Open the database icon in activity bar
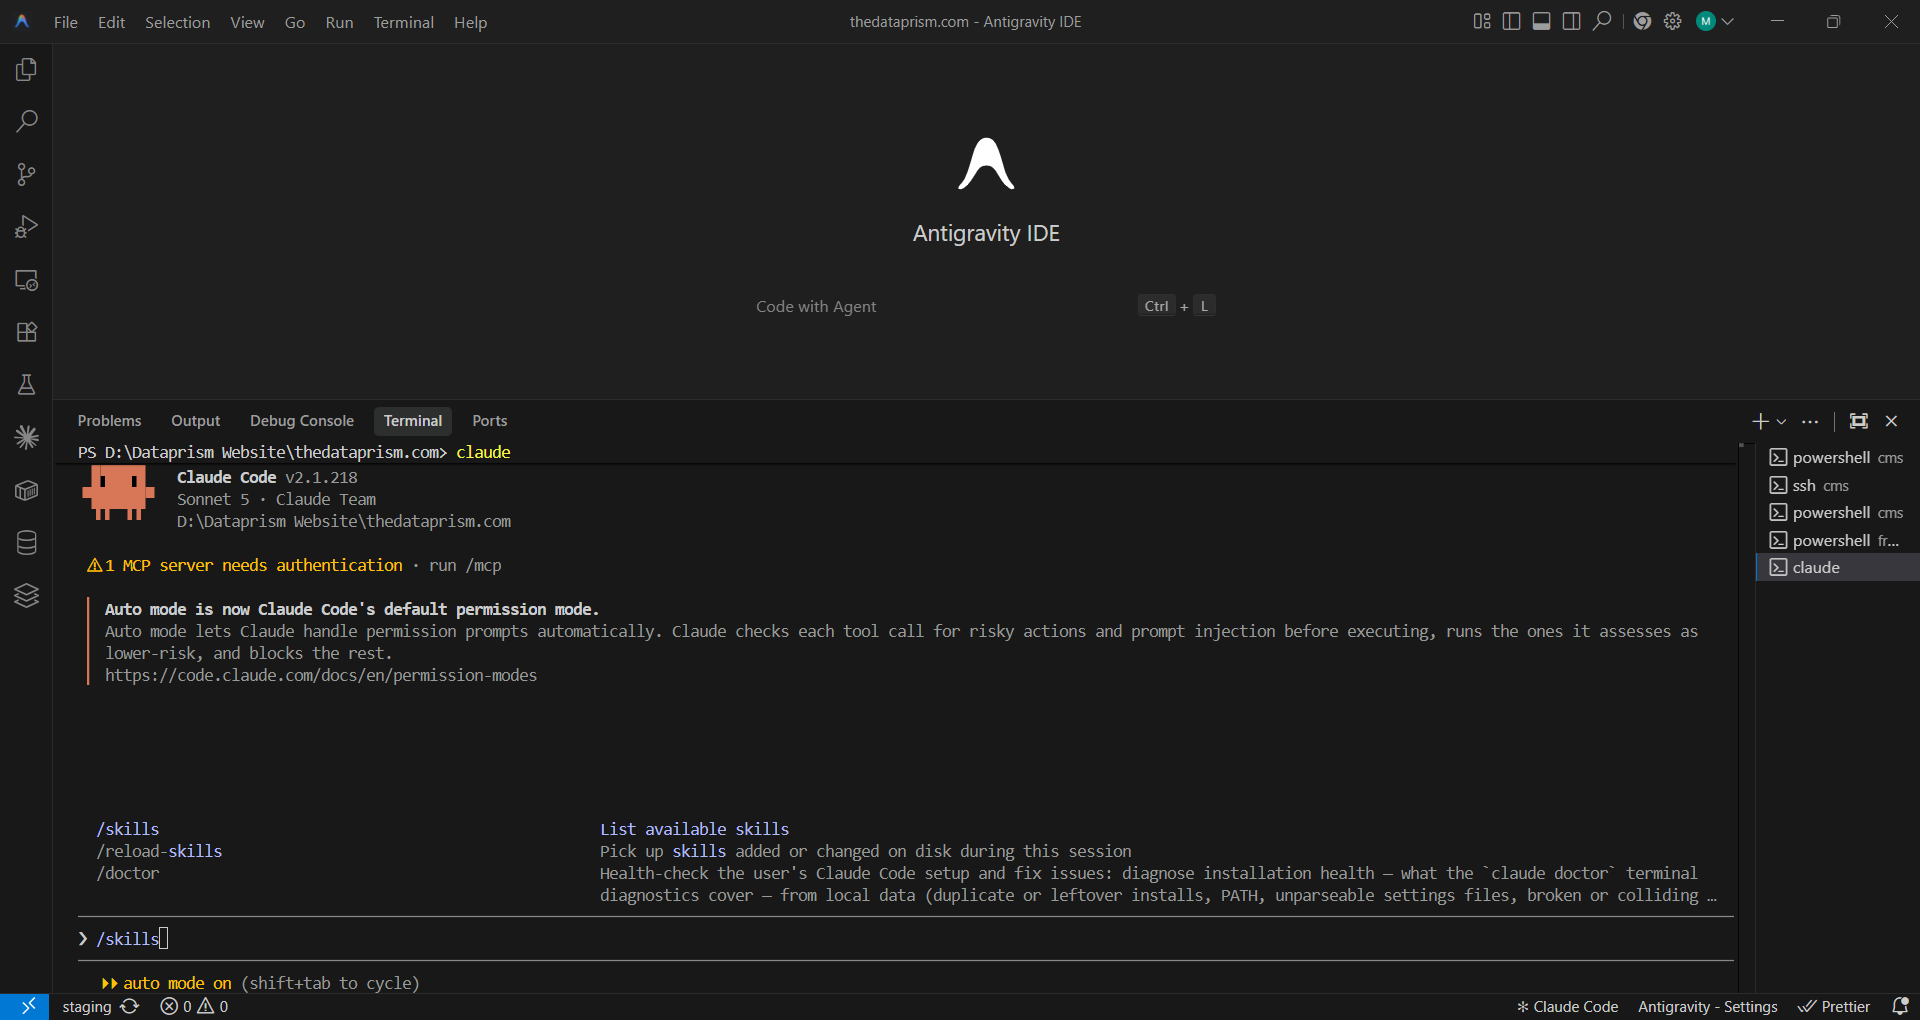The image size is (1920, 1020). click(26, 542)
